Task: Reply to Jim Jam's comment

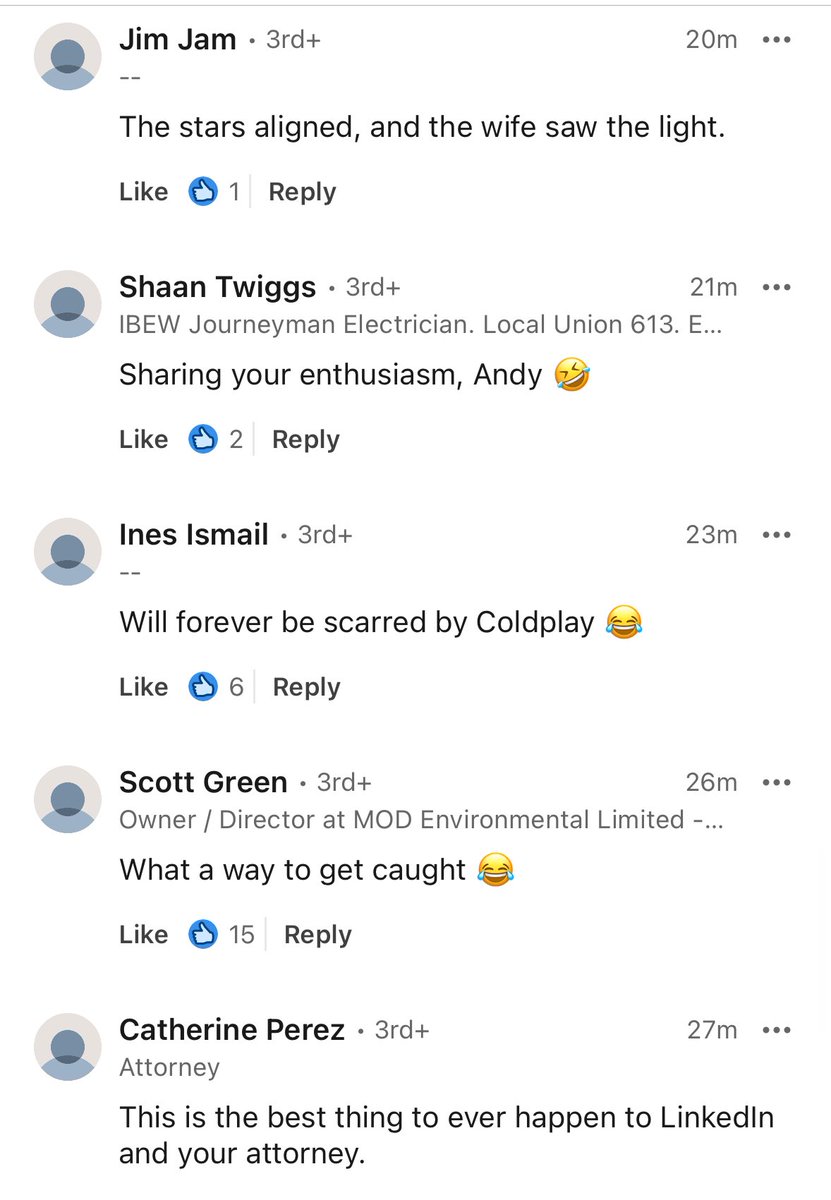Action: coord(302,192)
